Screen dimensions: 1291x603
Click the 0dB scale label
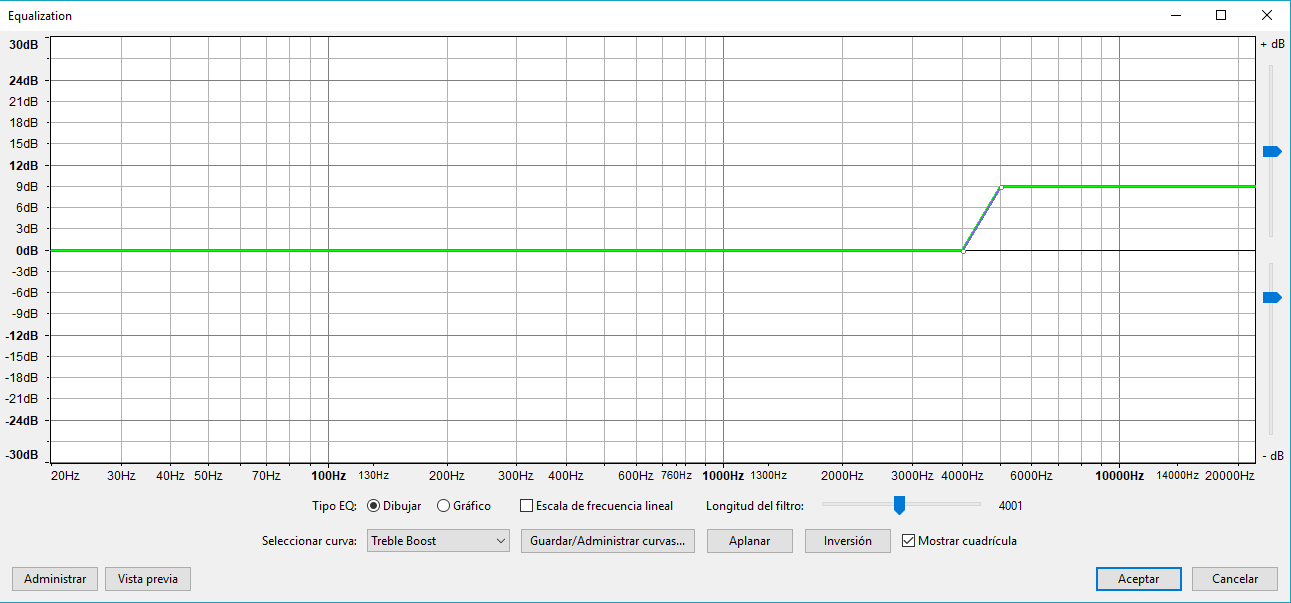(27, 251)
